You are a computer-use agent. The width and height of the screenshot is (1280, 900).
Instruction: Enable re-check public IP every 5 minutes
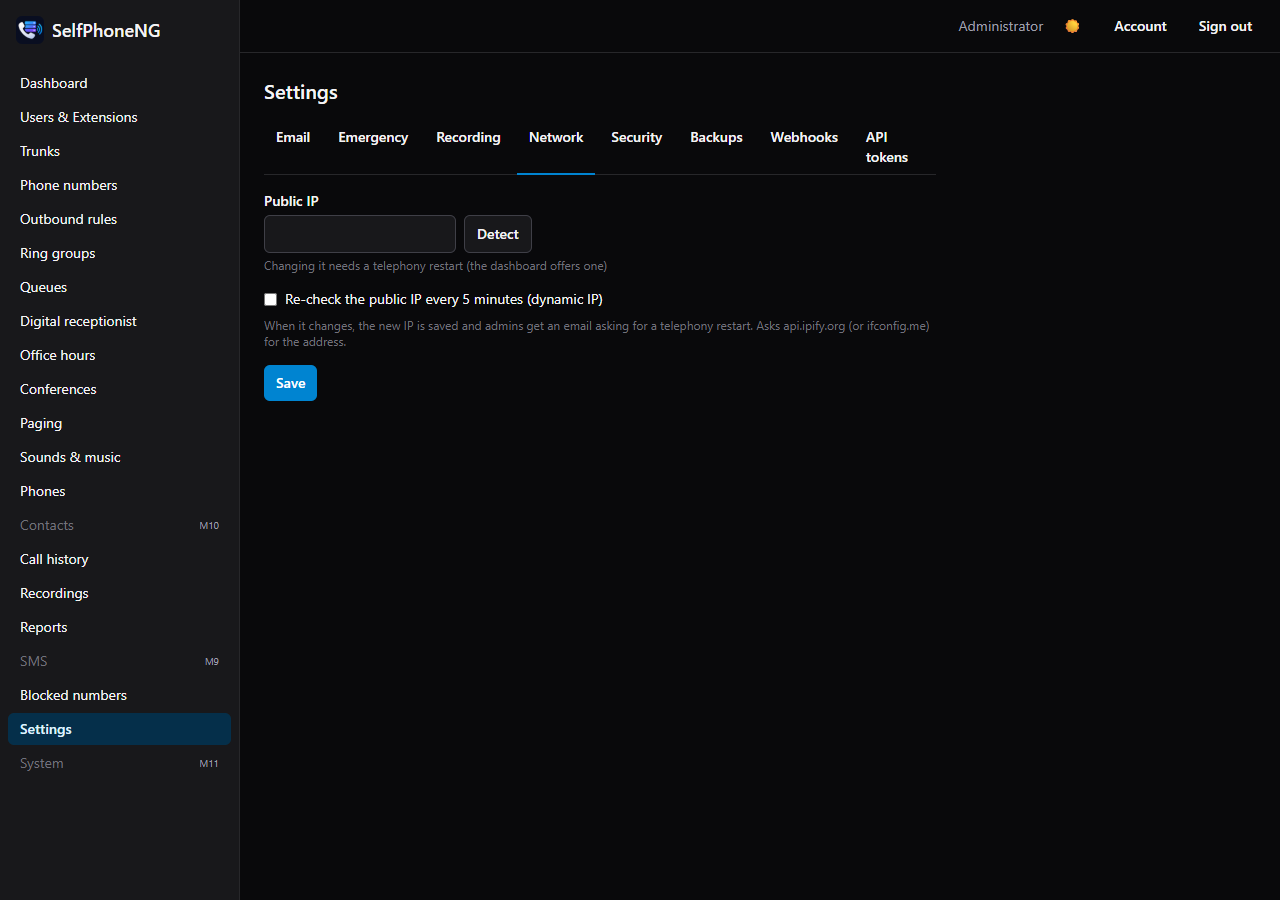[270, 299]
